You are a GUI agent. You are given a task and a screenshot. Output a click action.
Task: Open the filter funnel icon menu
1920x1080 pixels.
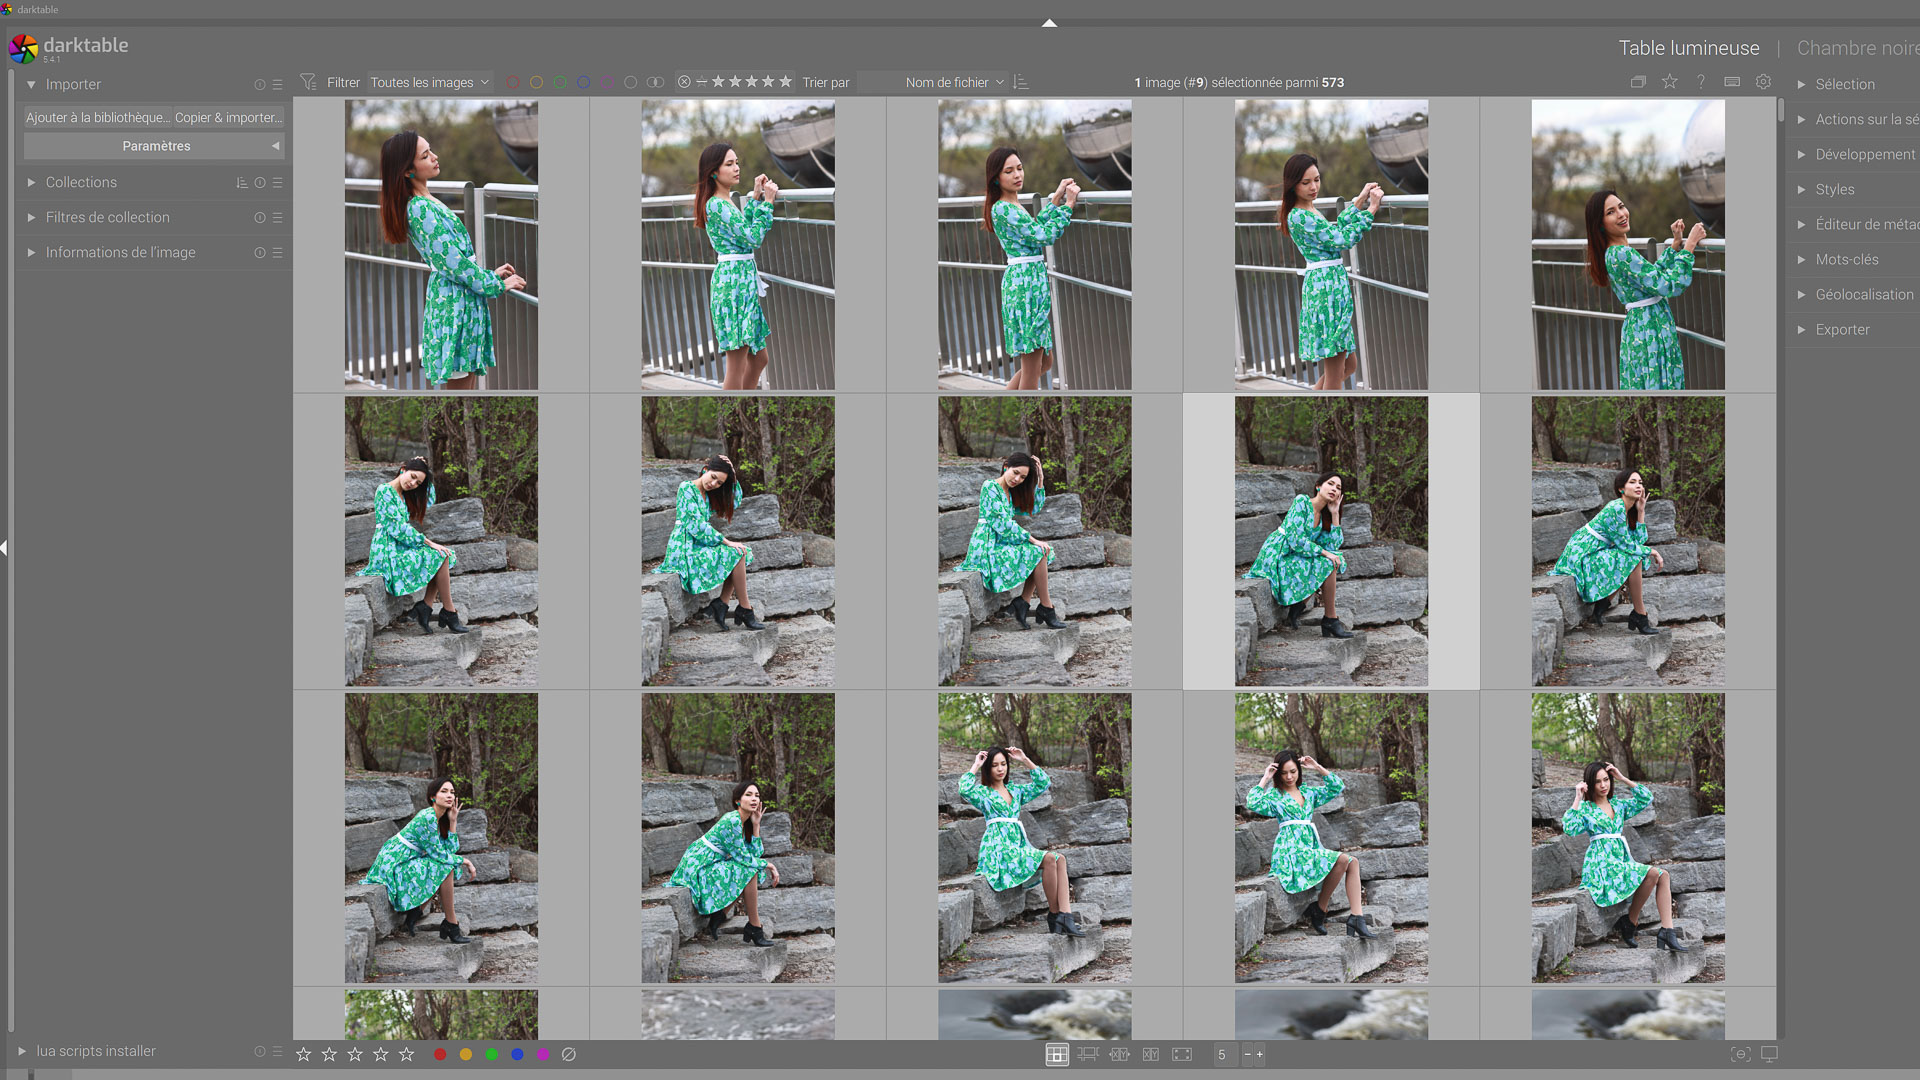pos(308,82)
